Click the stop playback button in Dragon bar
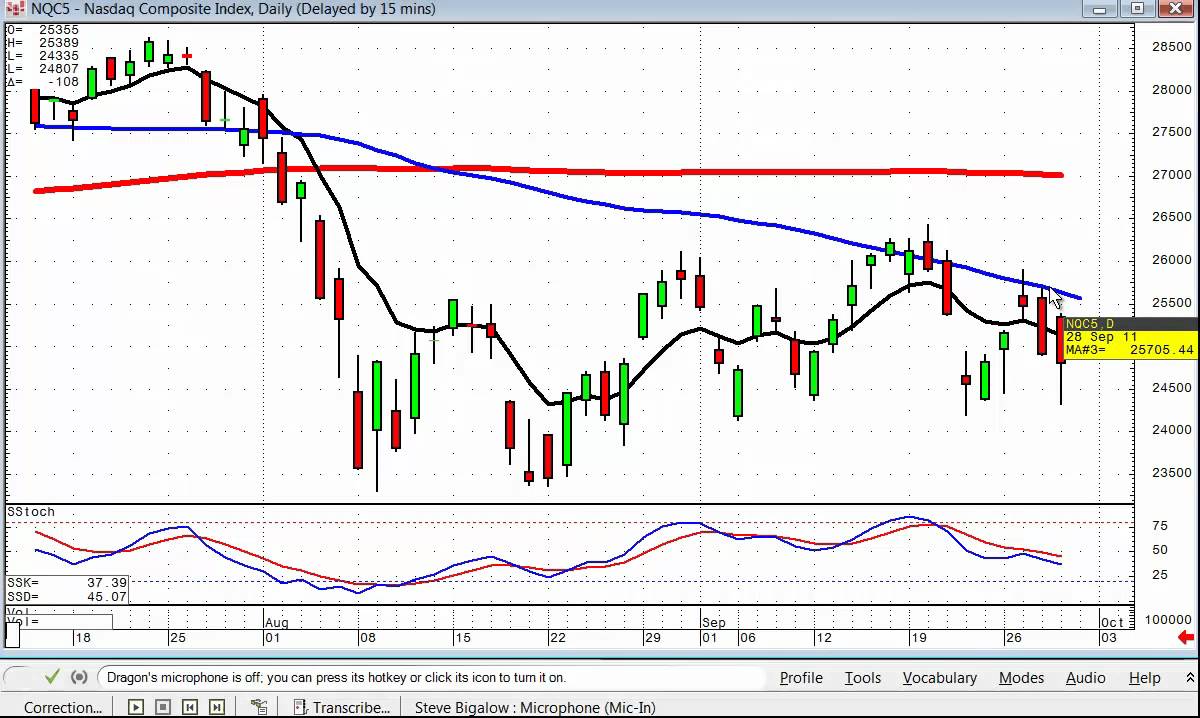 click(163, 707)
